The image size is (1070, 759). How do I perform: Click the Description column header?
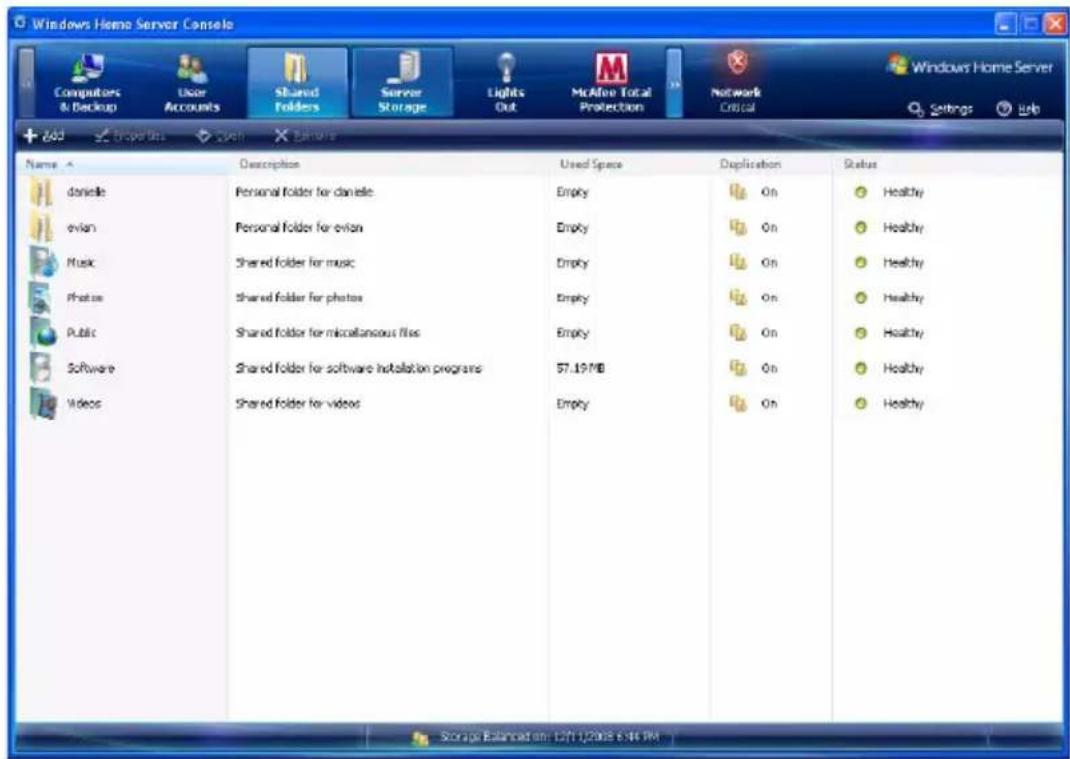pos(389,164)
